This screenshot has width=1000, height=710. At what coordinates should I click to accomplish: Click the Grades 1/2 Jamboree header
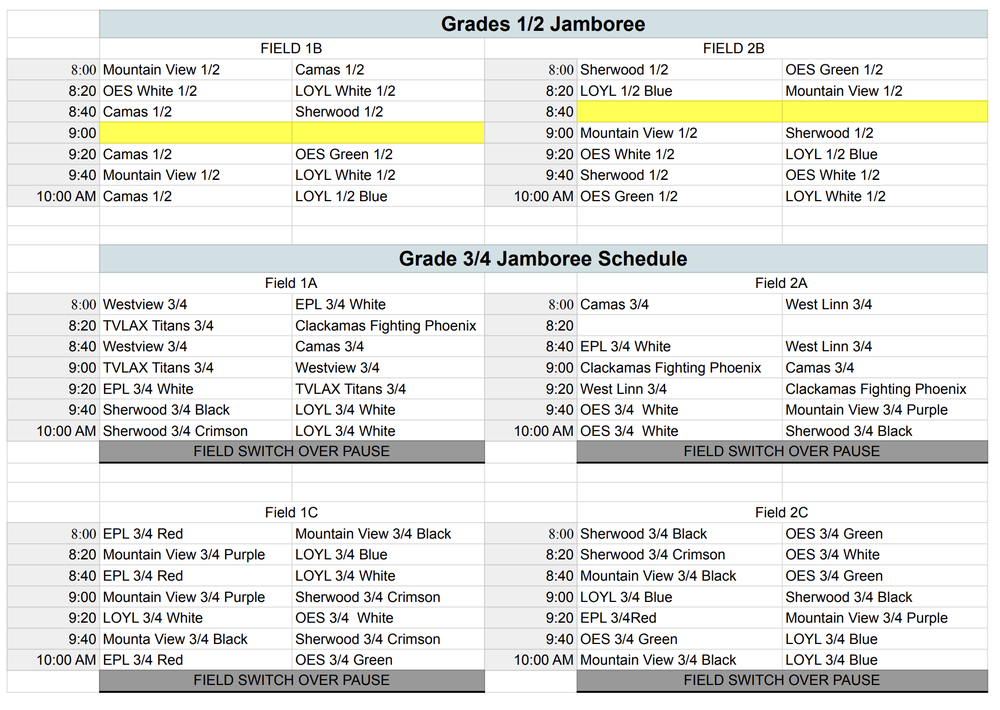[543, 24]
